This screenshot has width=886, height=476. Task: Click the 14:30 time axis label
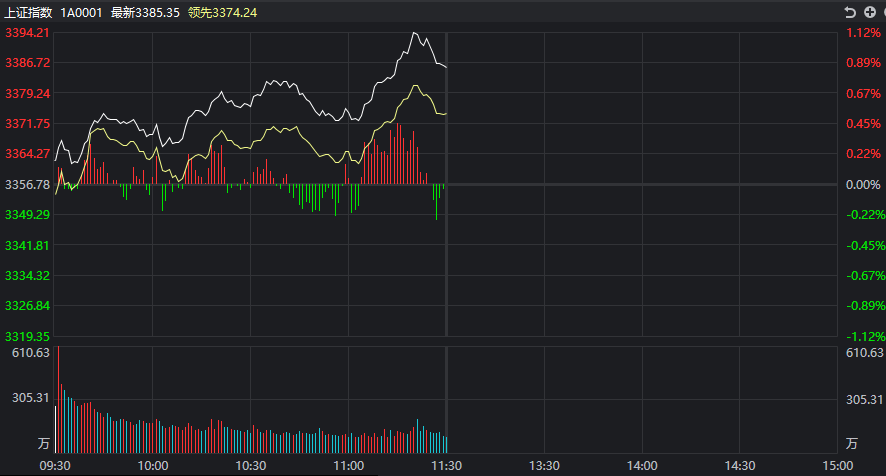pos(740,466)
